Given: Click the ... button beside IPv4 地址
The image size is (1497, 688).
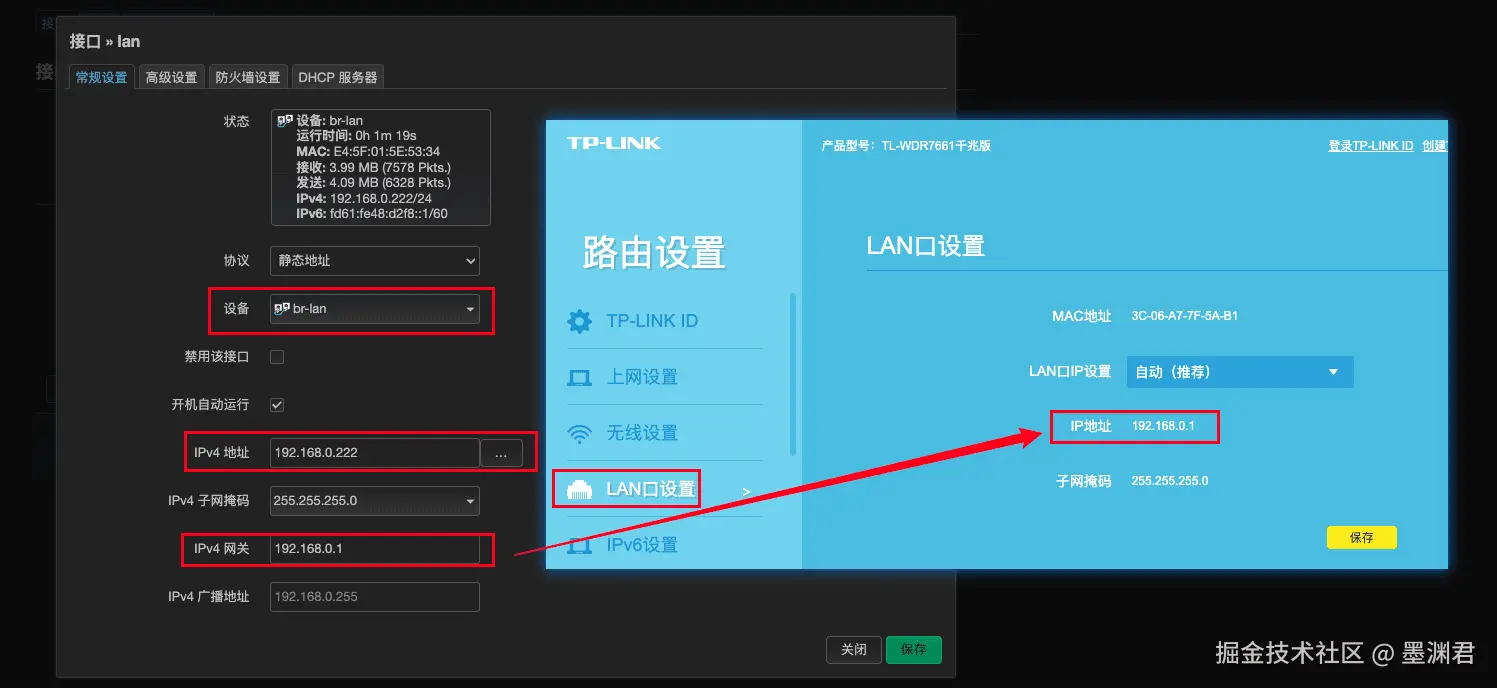Looking at the screenshot, I should coord(502,453).
